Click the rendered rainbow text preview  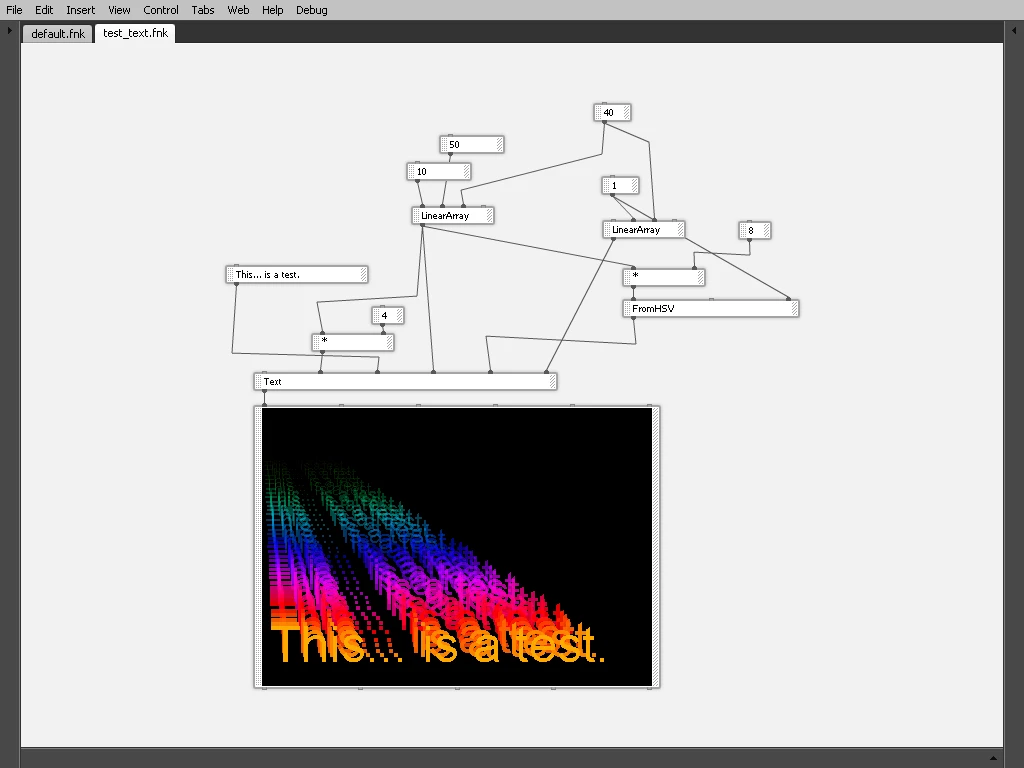coord(457,547)
